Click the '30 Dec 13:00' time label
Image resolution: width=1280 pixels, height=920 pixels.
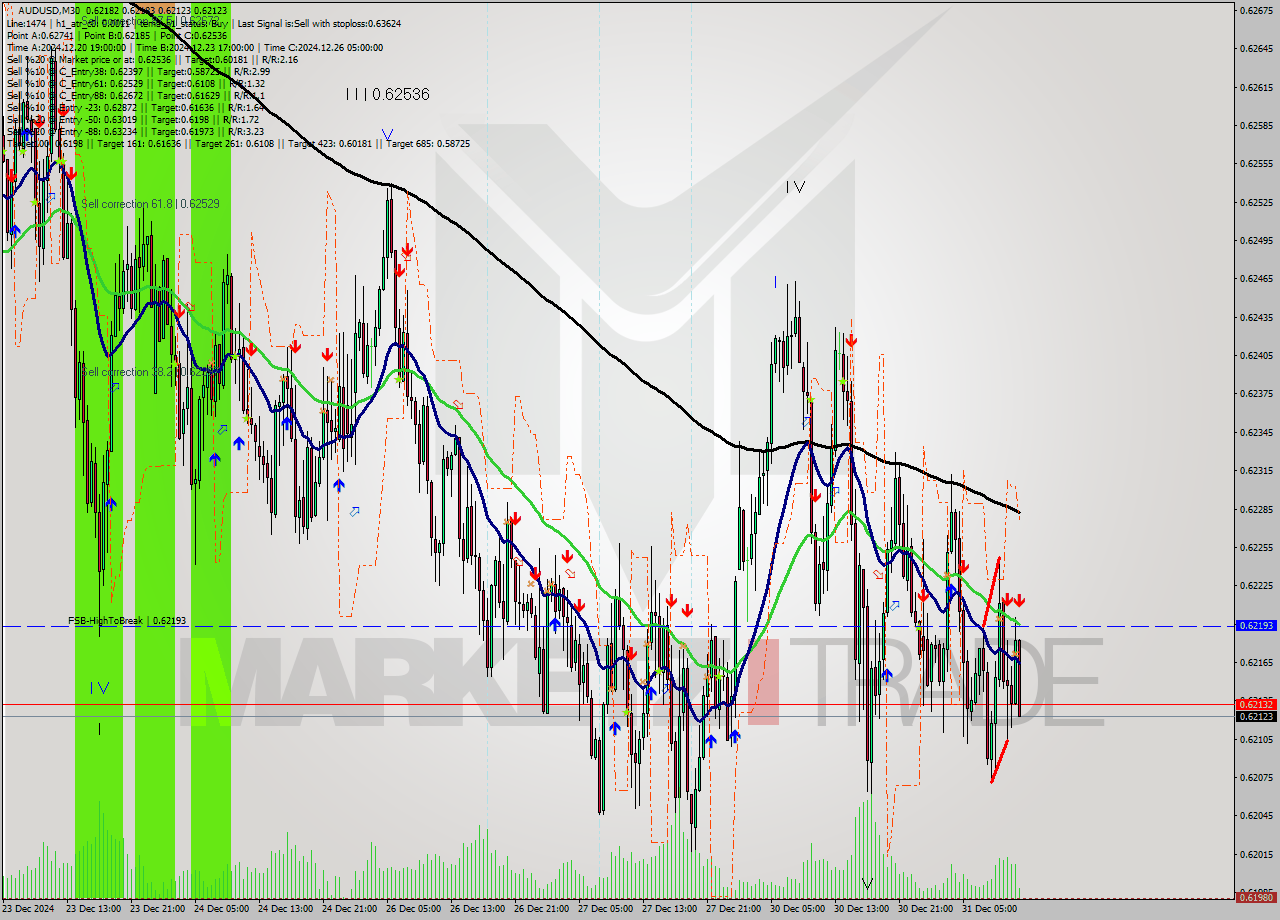(x=863, y=909)
